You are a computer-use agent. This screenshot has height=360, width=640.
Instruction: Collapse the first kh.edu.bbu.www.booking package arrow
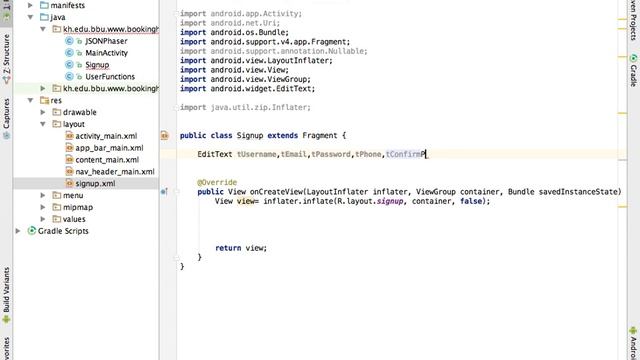[42, 29]
